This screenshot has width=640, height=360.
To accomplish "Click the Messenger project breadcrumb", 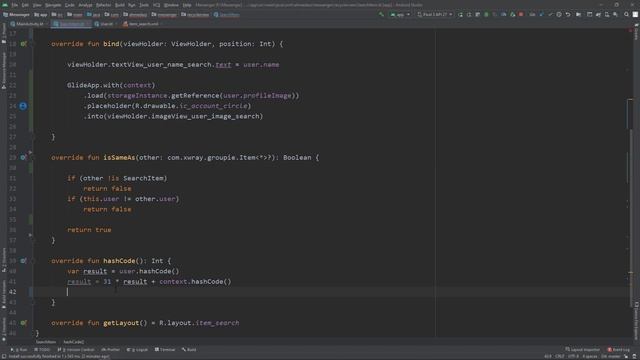I will [16, 15].
